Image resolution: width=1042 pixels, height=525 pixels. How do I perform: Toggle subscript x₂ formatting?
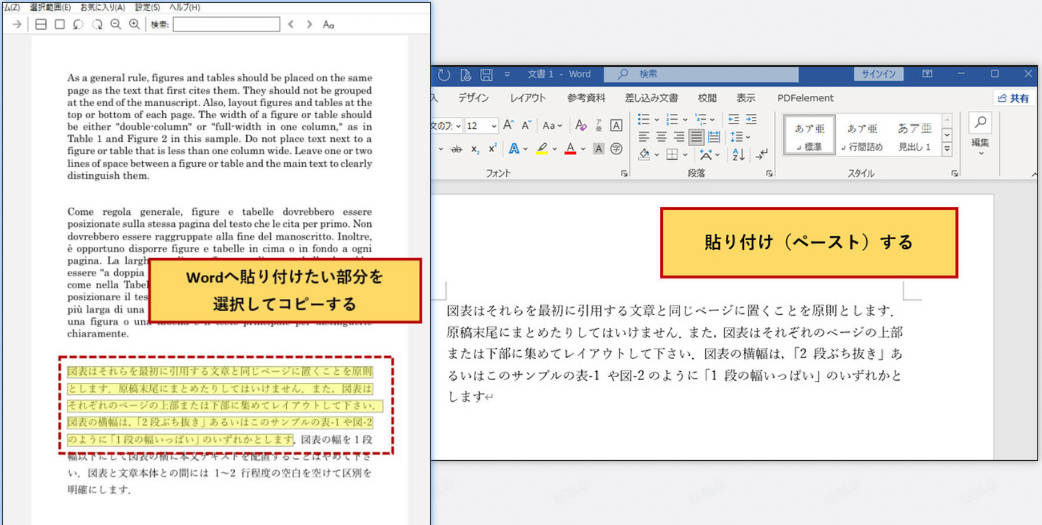pos(475,150)
